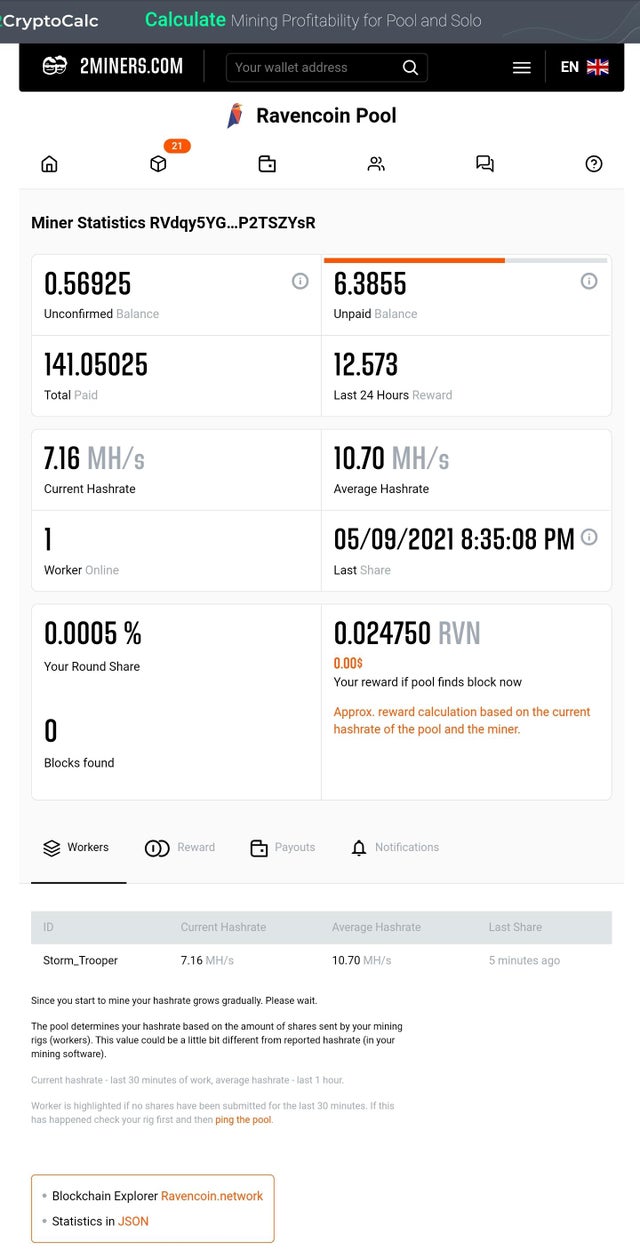Open the Notifications tab

[x=395, y=848]
